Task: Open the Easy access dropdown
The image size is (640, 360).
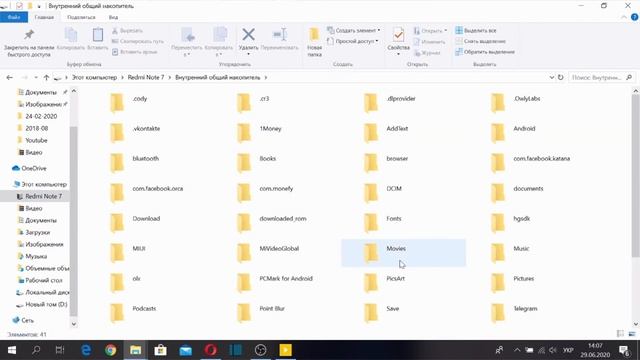Action: click(352, 41)
